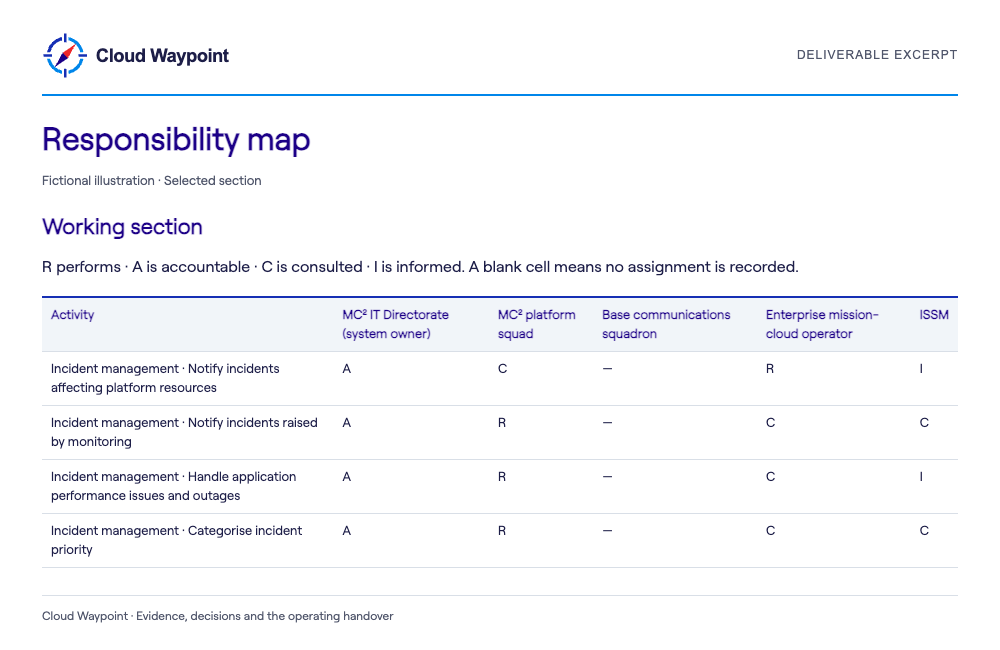Click cloud operator C in categorise priority row
The image size is (1000, 650).
pos(770,531)
